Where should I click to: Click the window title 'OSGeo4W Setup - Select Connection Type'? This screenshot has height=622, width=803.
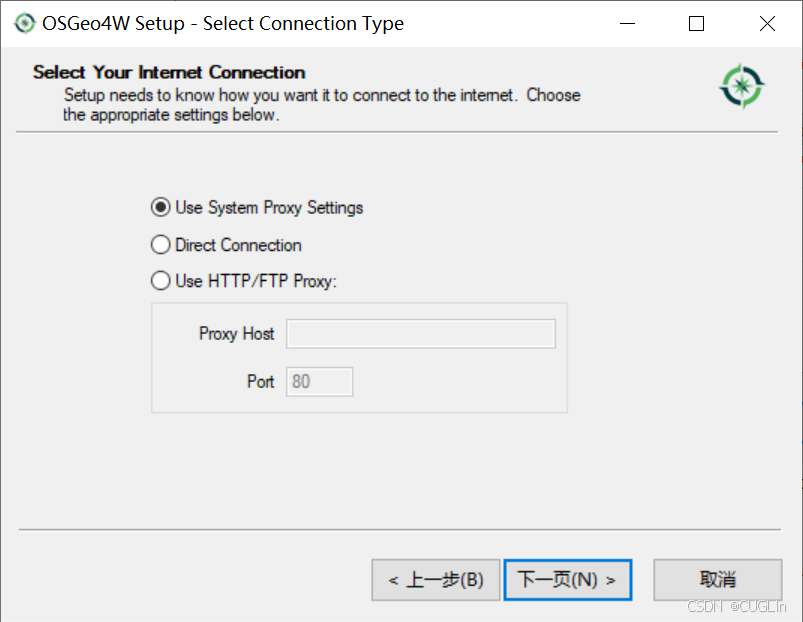(223, 24)
